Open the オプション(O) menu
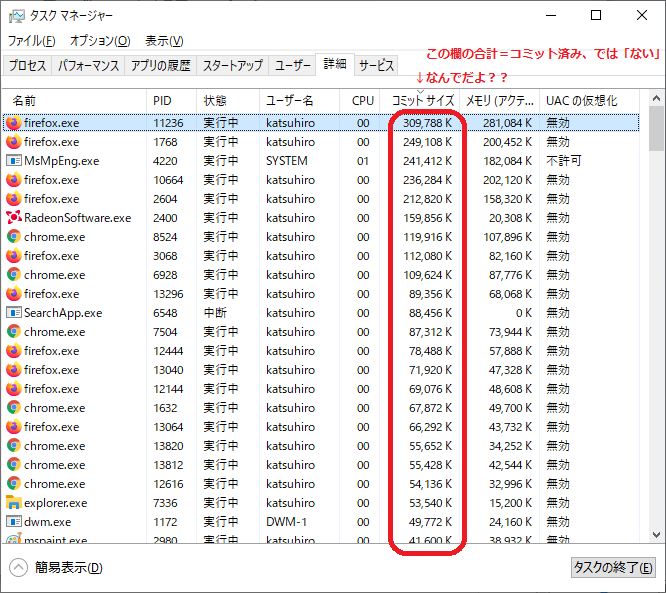The image size is (666, 593). [100, 41]
